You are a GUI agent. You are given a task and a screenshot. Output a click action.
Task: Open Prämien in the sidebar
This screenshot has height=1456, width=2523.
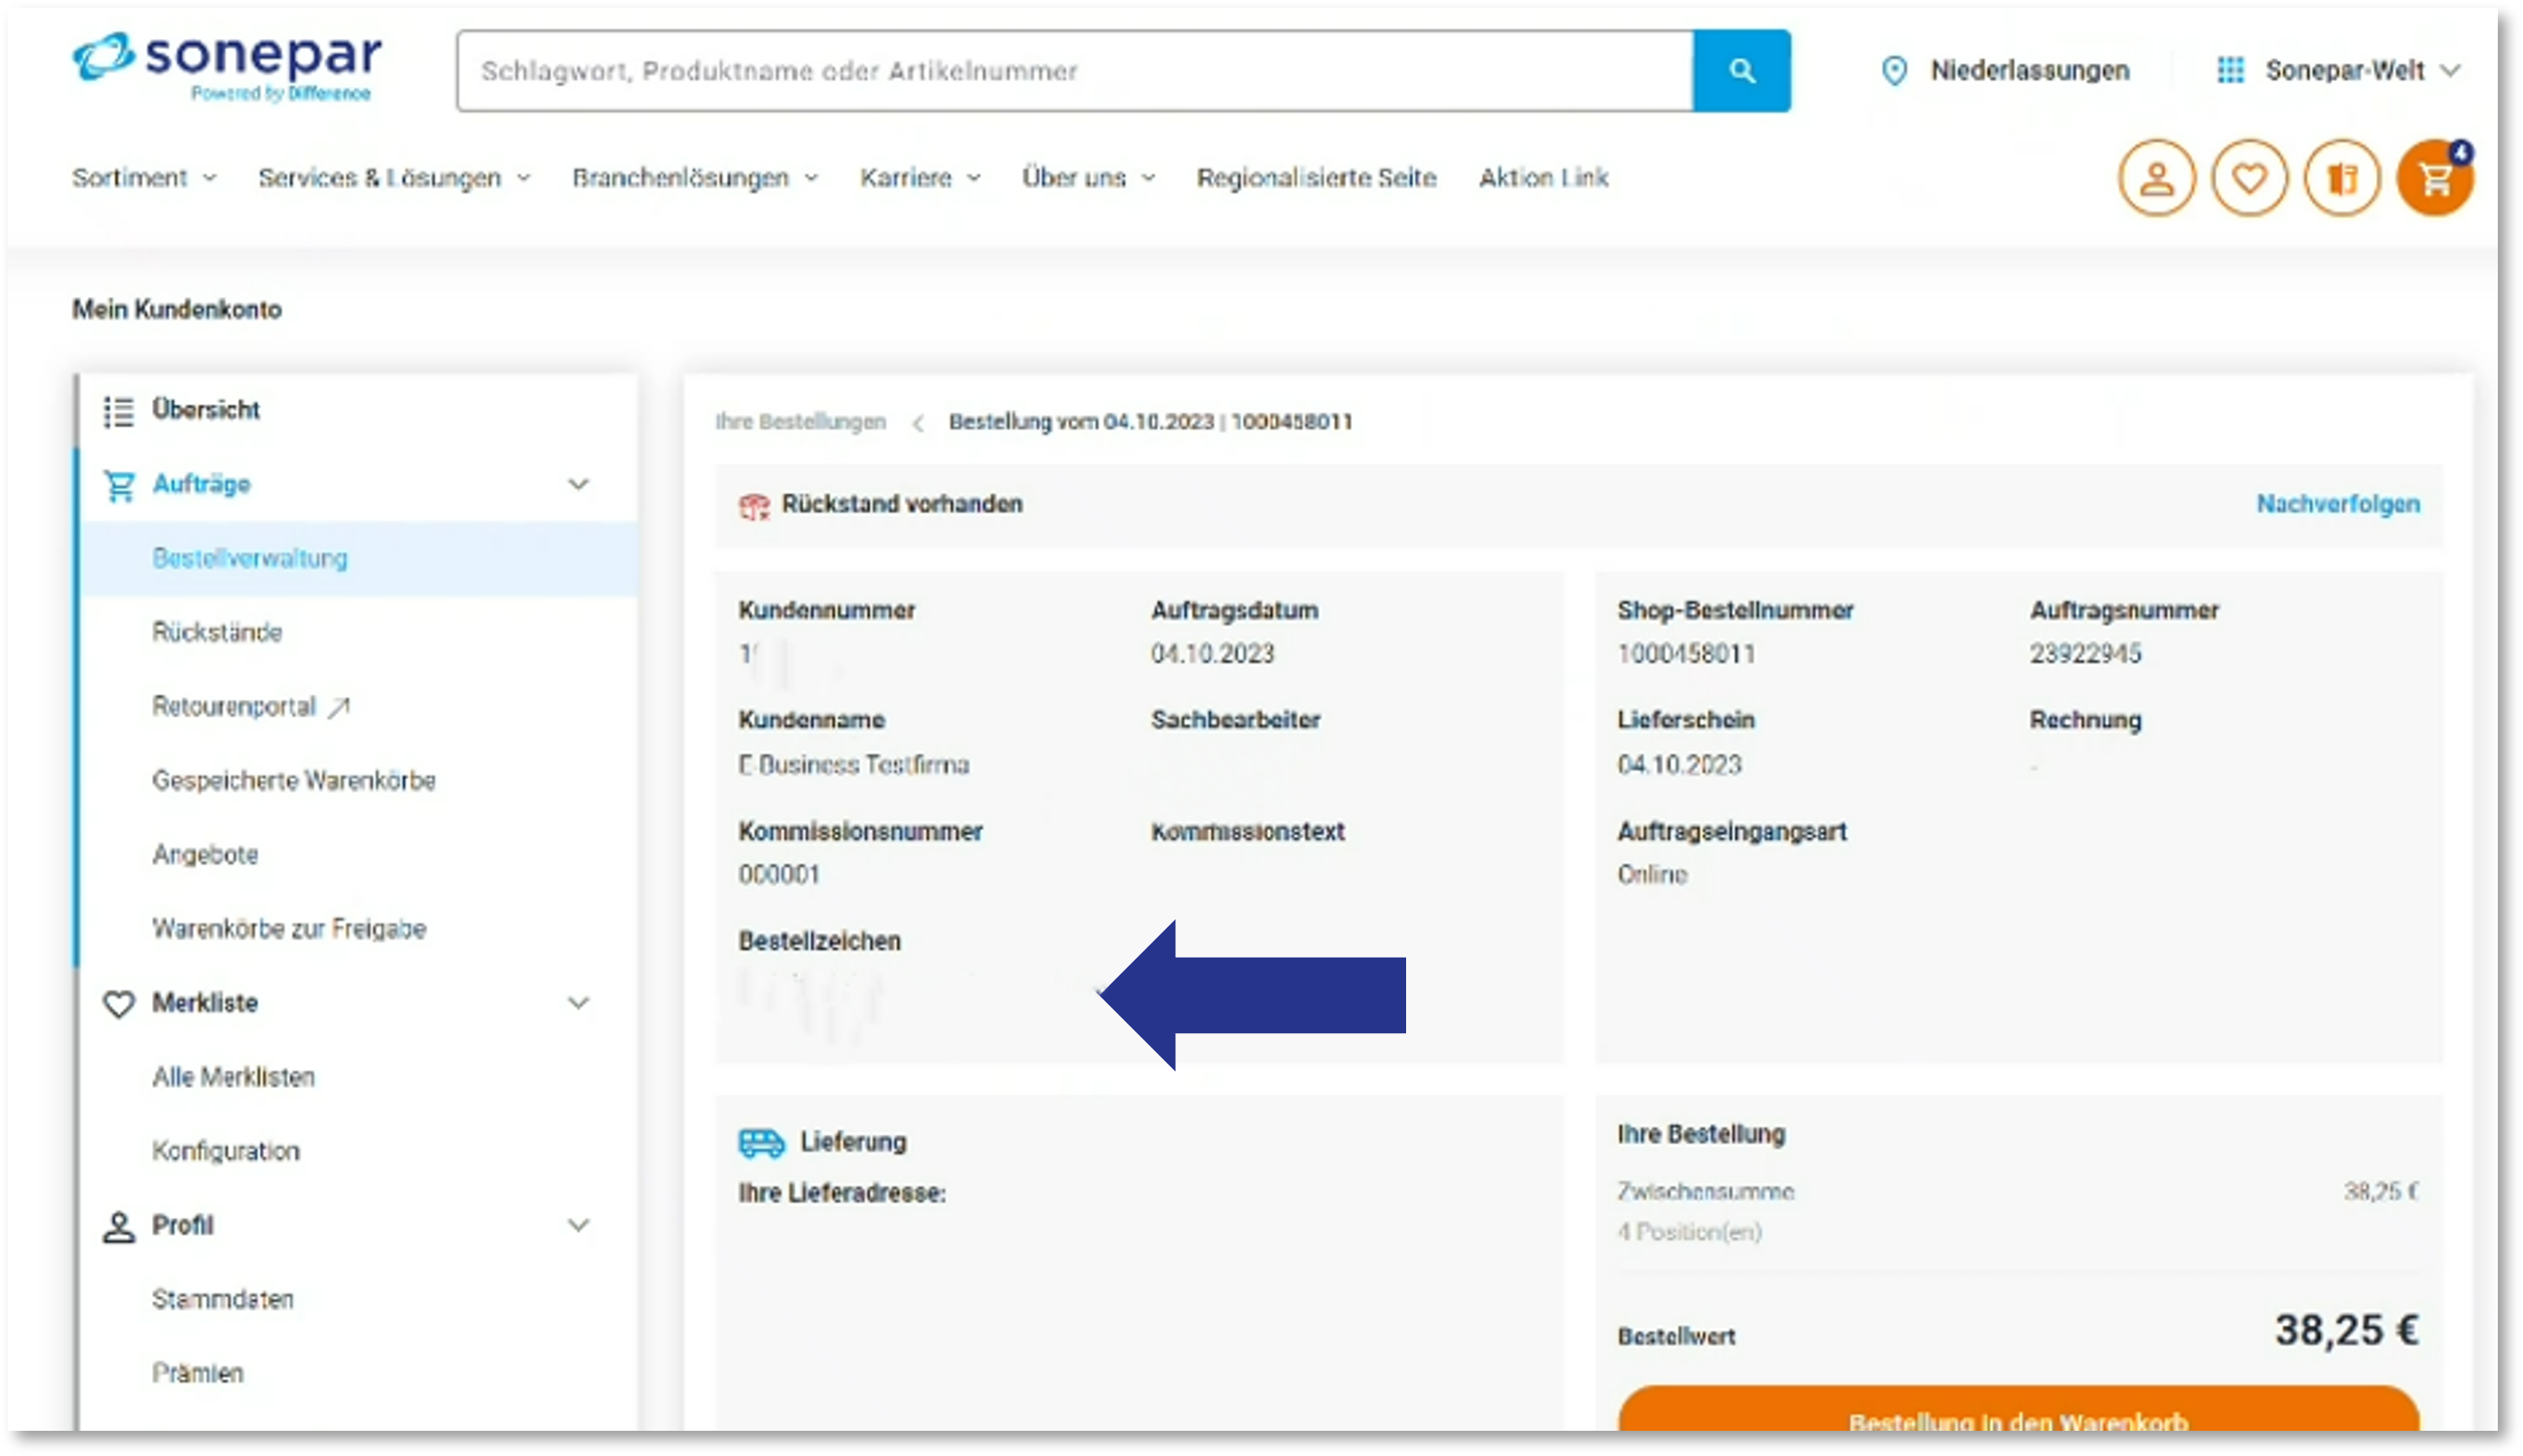[x=198, y=1374]
